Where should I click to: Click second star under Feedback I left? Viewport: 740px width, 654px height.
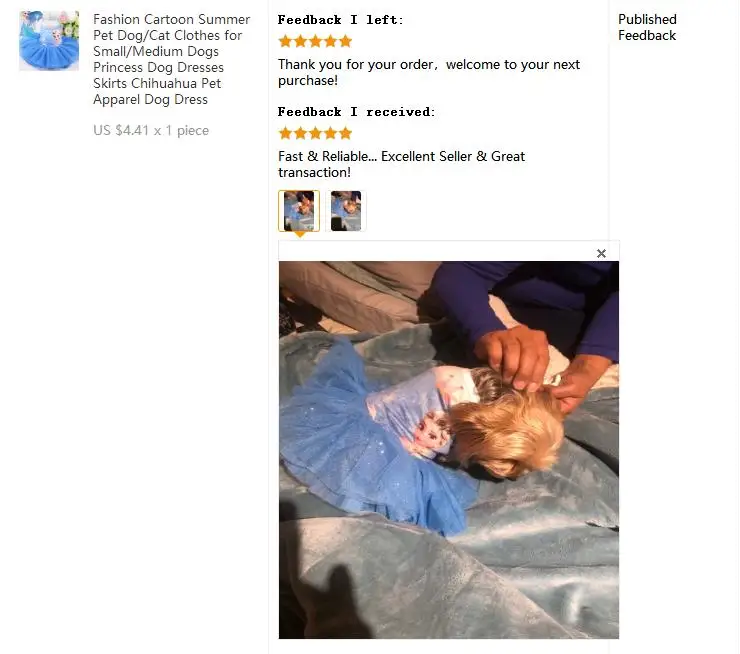(x=300, y=41)
